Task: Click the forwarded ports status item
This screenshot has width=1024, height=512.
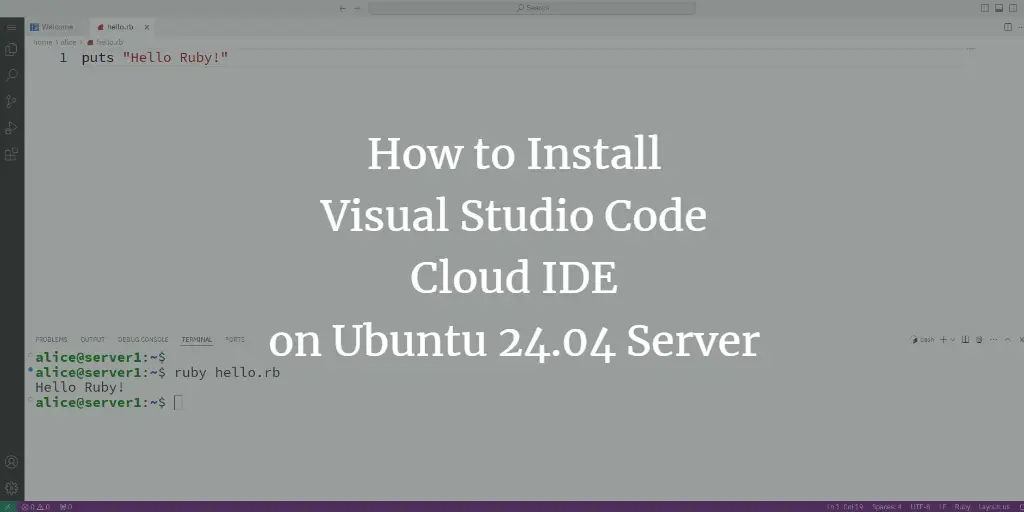Action: click(x=66, y=507)
